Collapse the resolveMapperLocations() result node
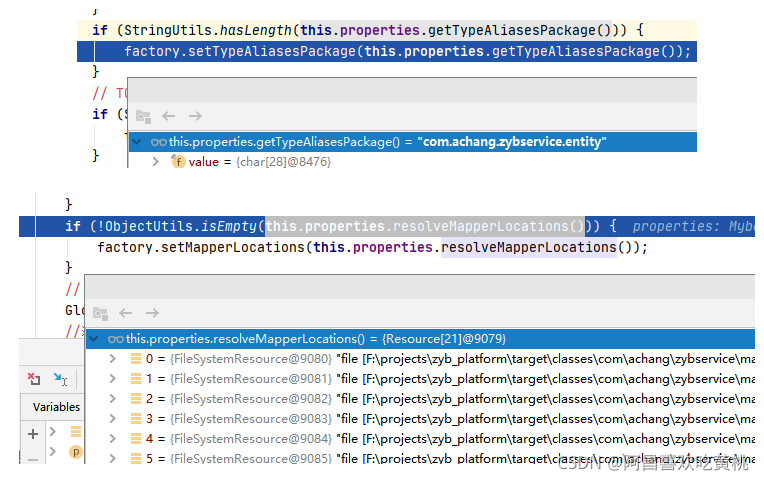The width and height of the screenshot is (764, 480). [94, 339]
